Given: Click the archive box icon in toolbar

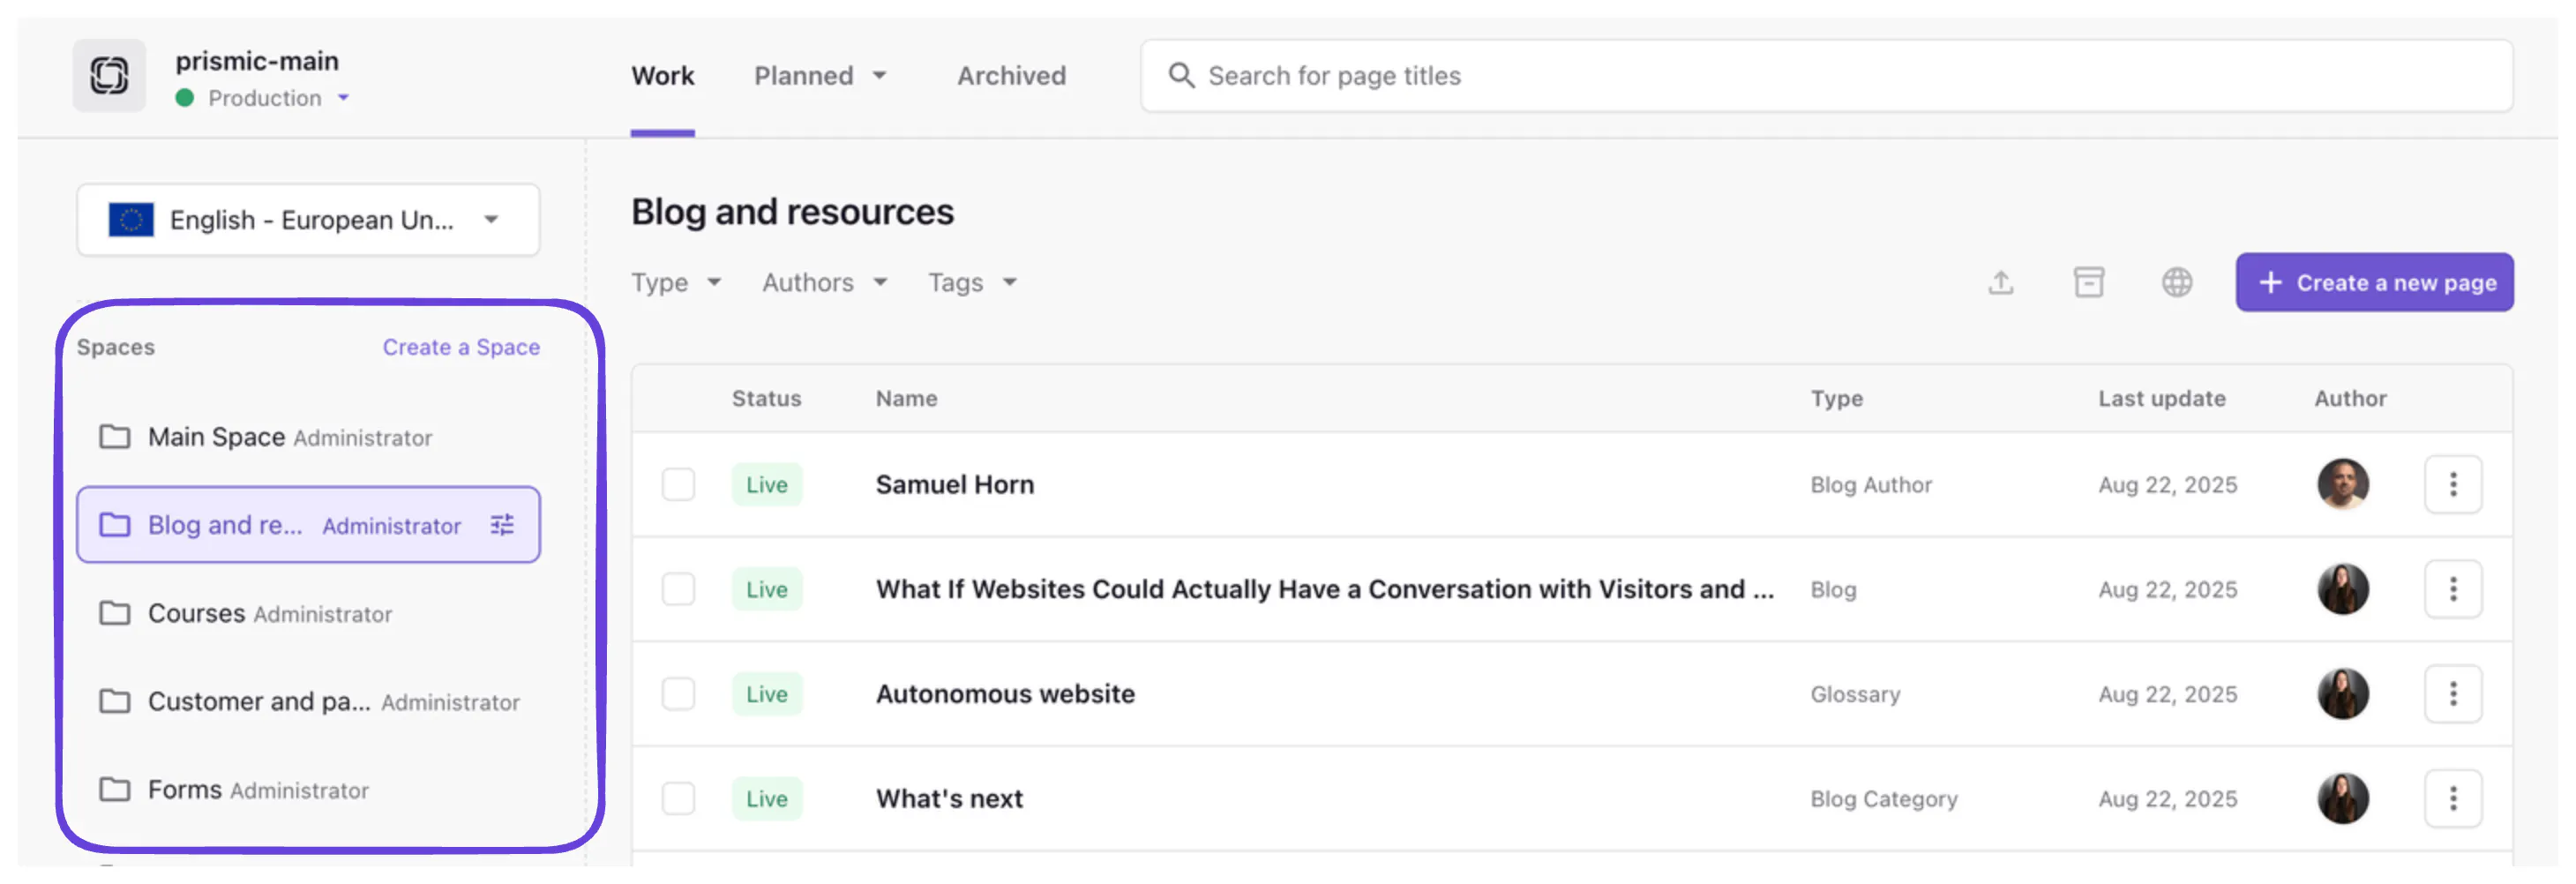Looking at the screenshot, I should pyautogui.click(x=2088, y=283).
